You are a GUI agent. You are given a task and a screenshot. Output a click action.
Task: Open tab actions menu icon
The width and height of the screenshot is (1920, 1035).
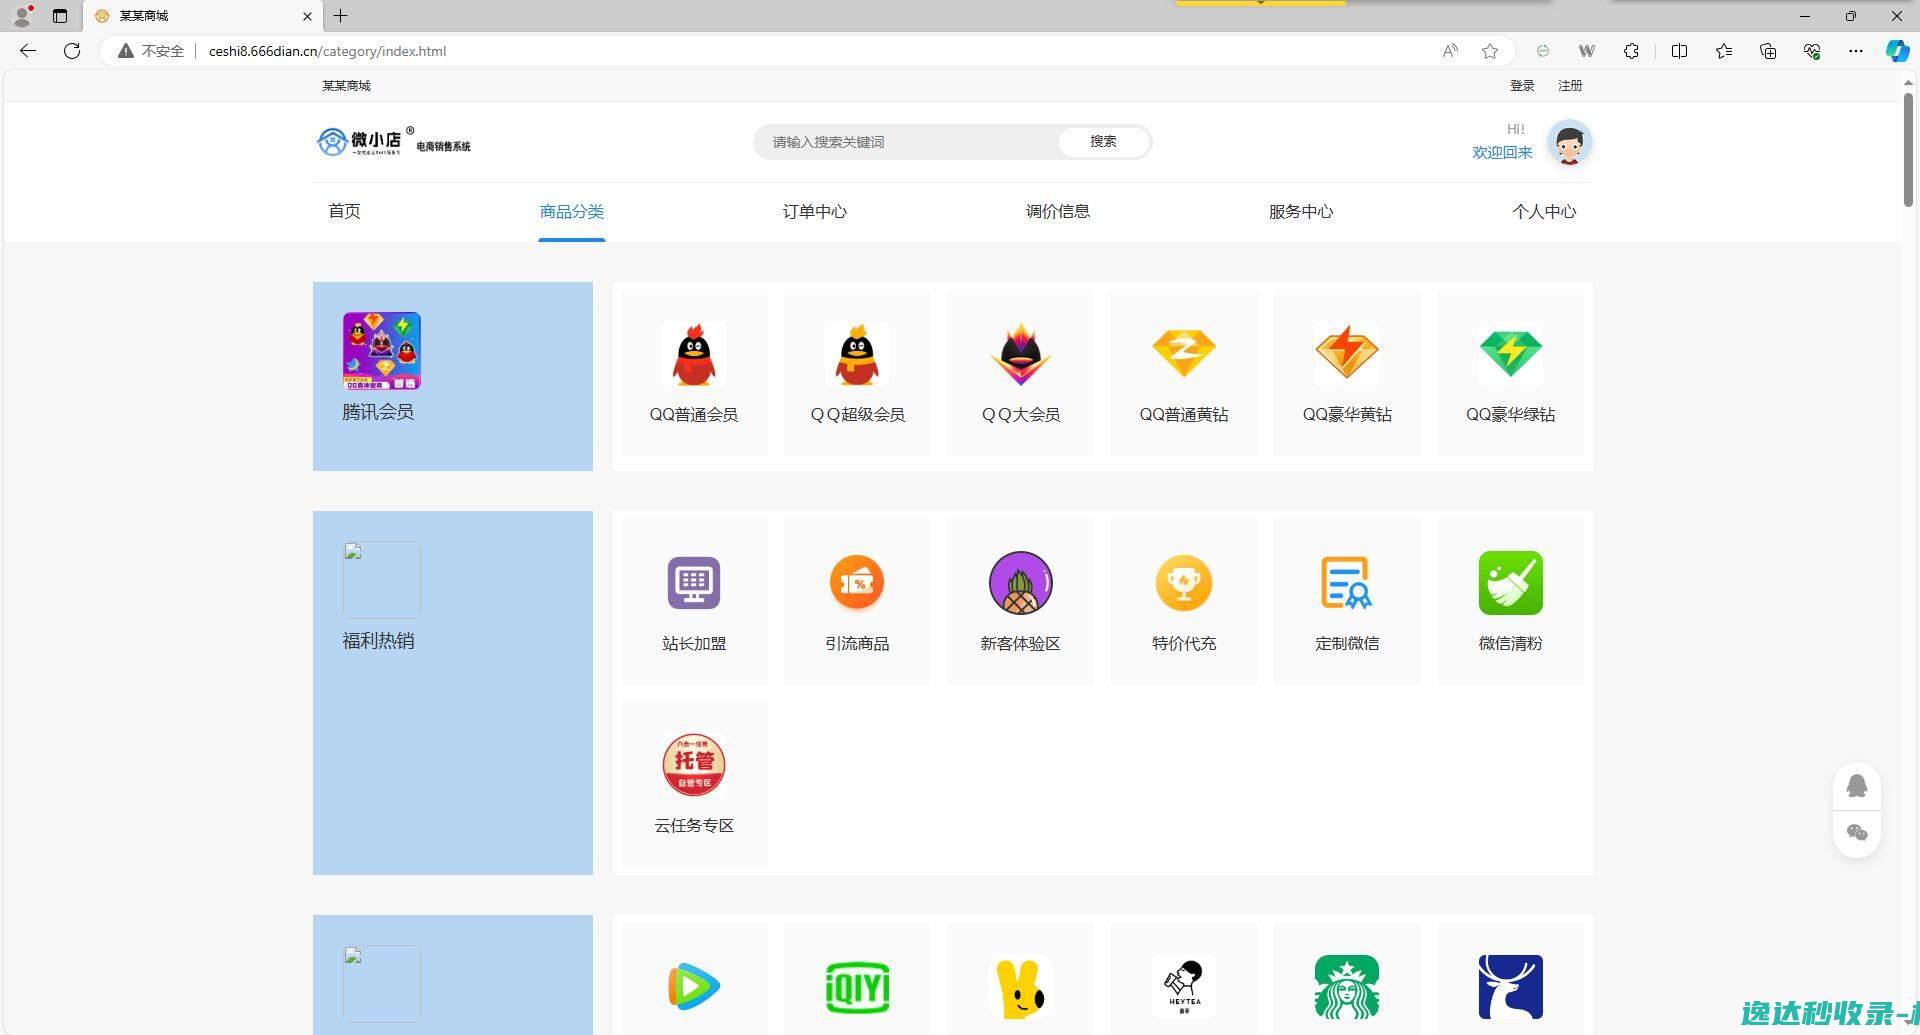coord(60,16)
